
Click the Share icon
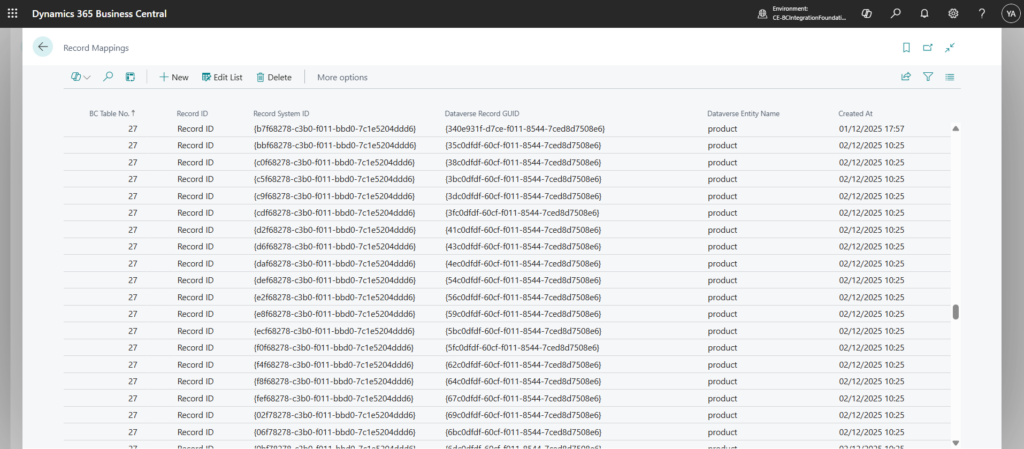click(906, 77)
